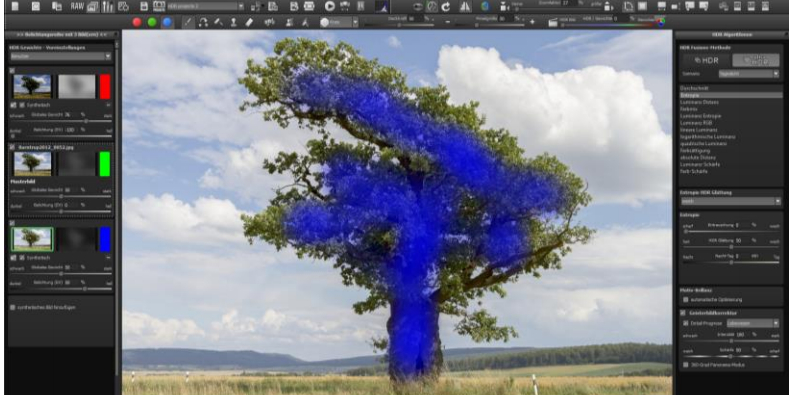
Task: Click the RAW module icon
Action: point(77,7)
